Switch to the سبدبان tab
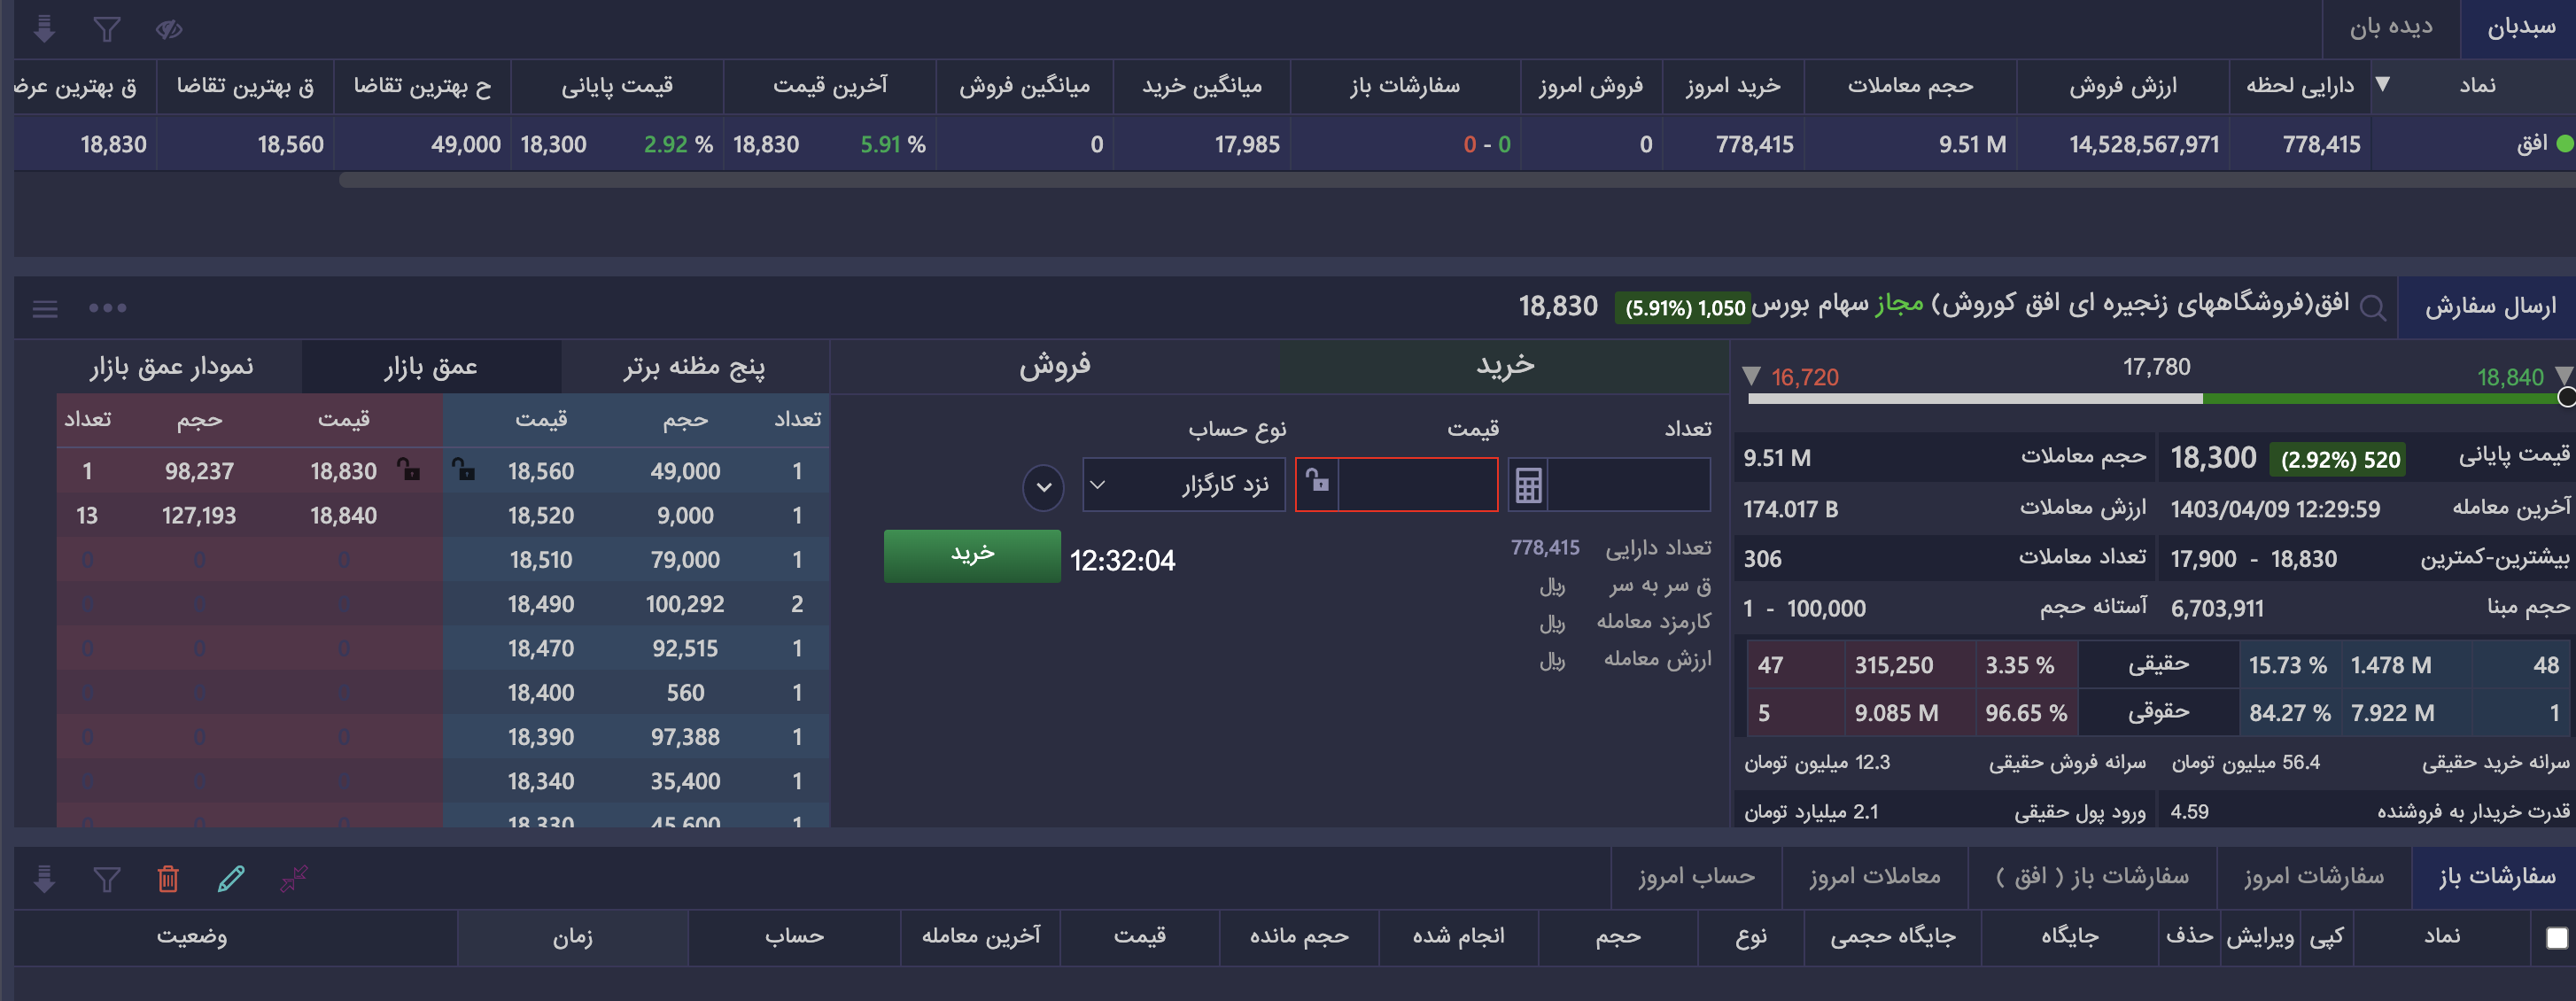Image resolution: width=2576 pixels, height=1001 pixels. (x=2520, y=28)
